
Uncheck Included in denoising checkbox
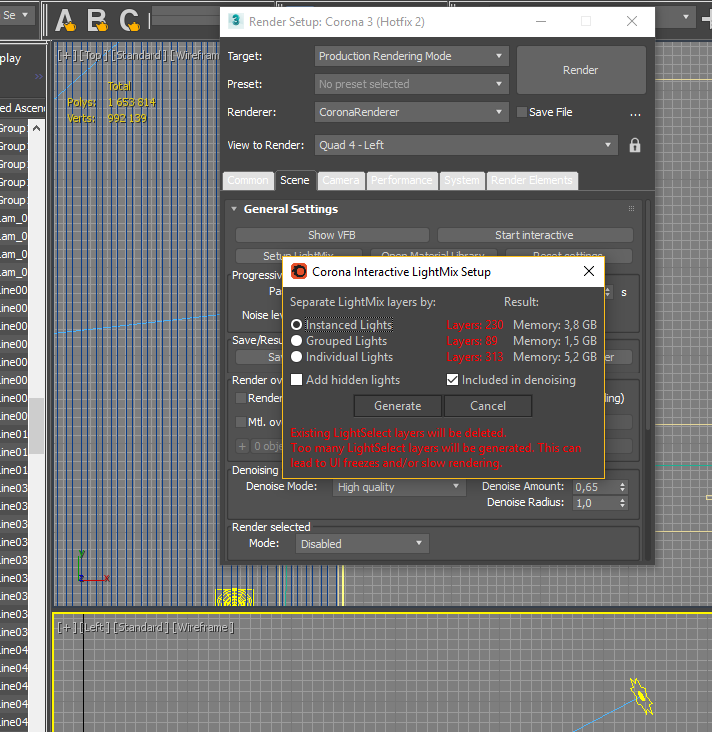pyautogui.click(x=452, y=380)
